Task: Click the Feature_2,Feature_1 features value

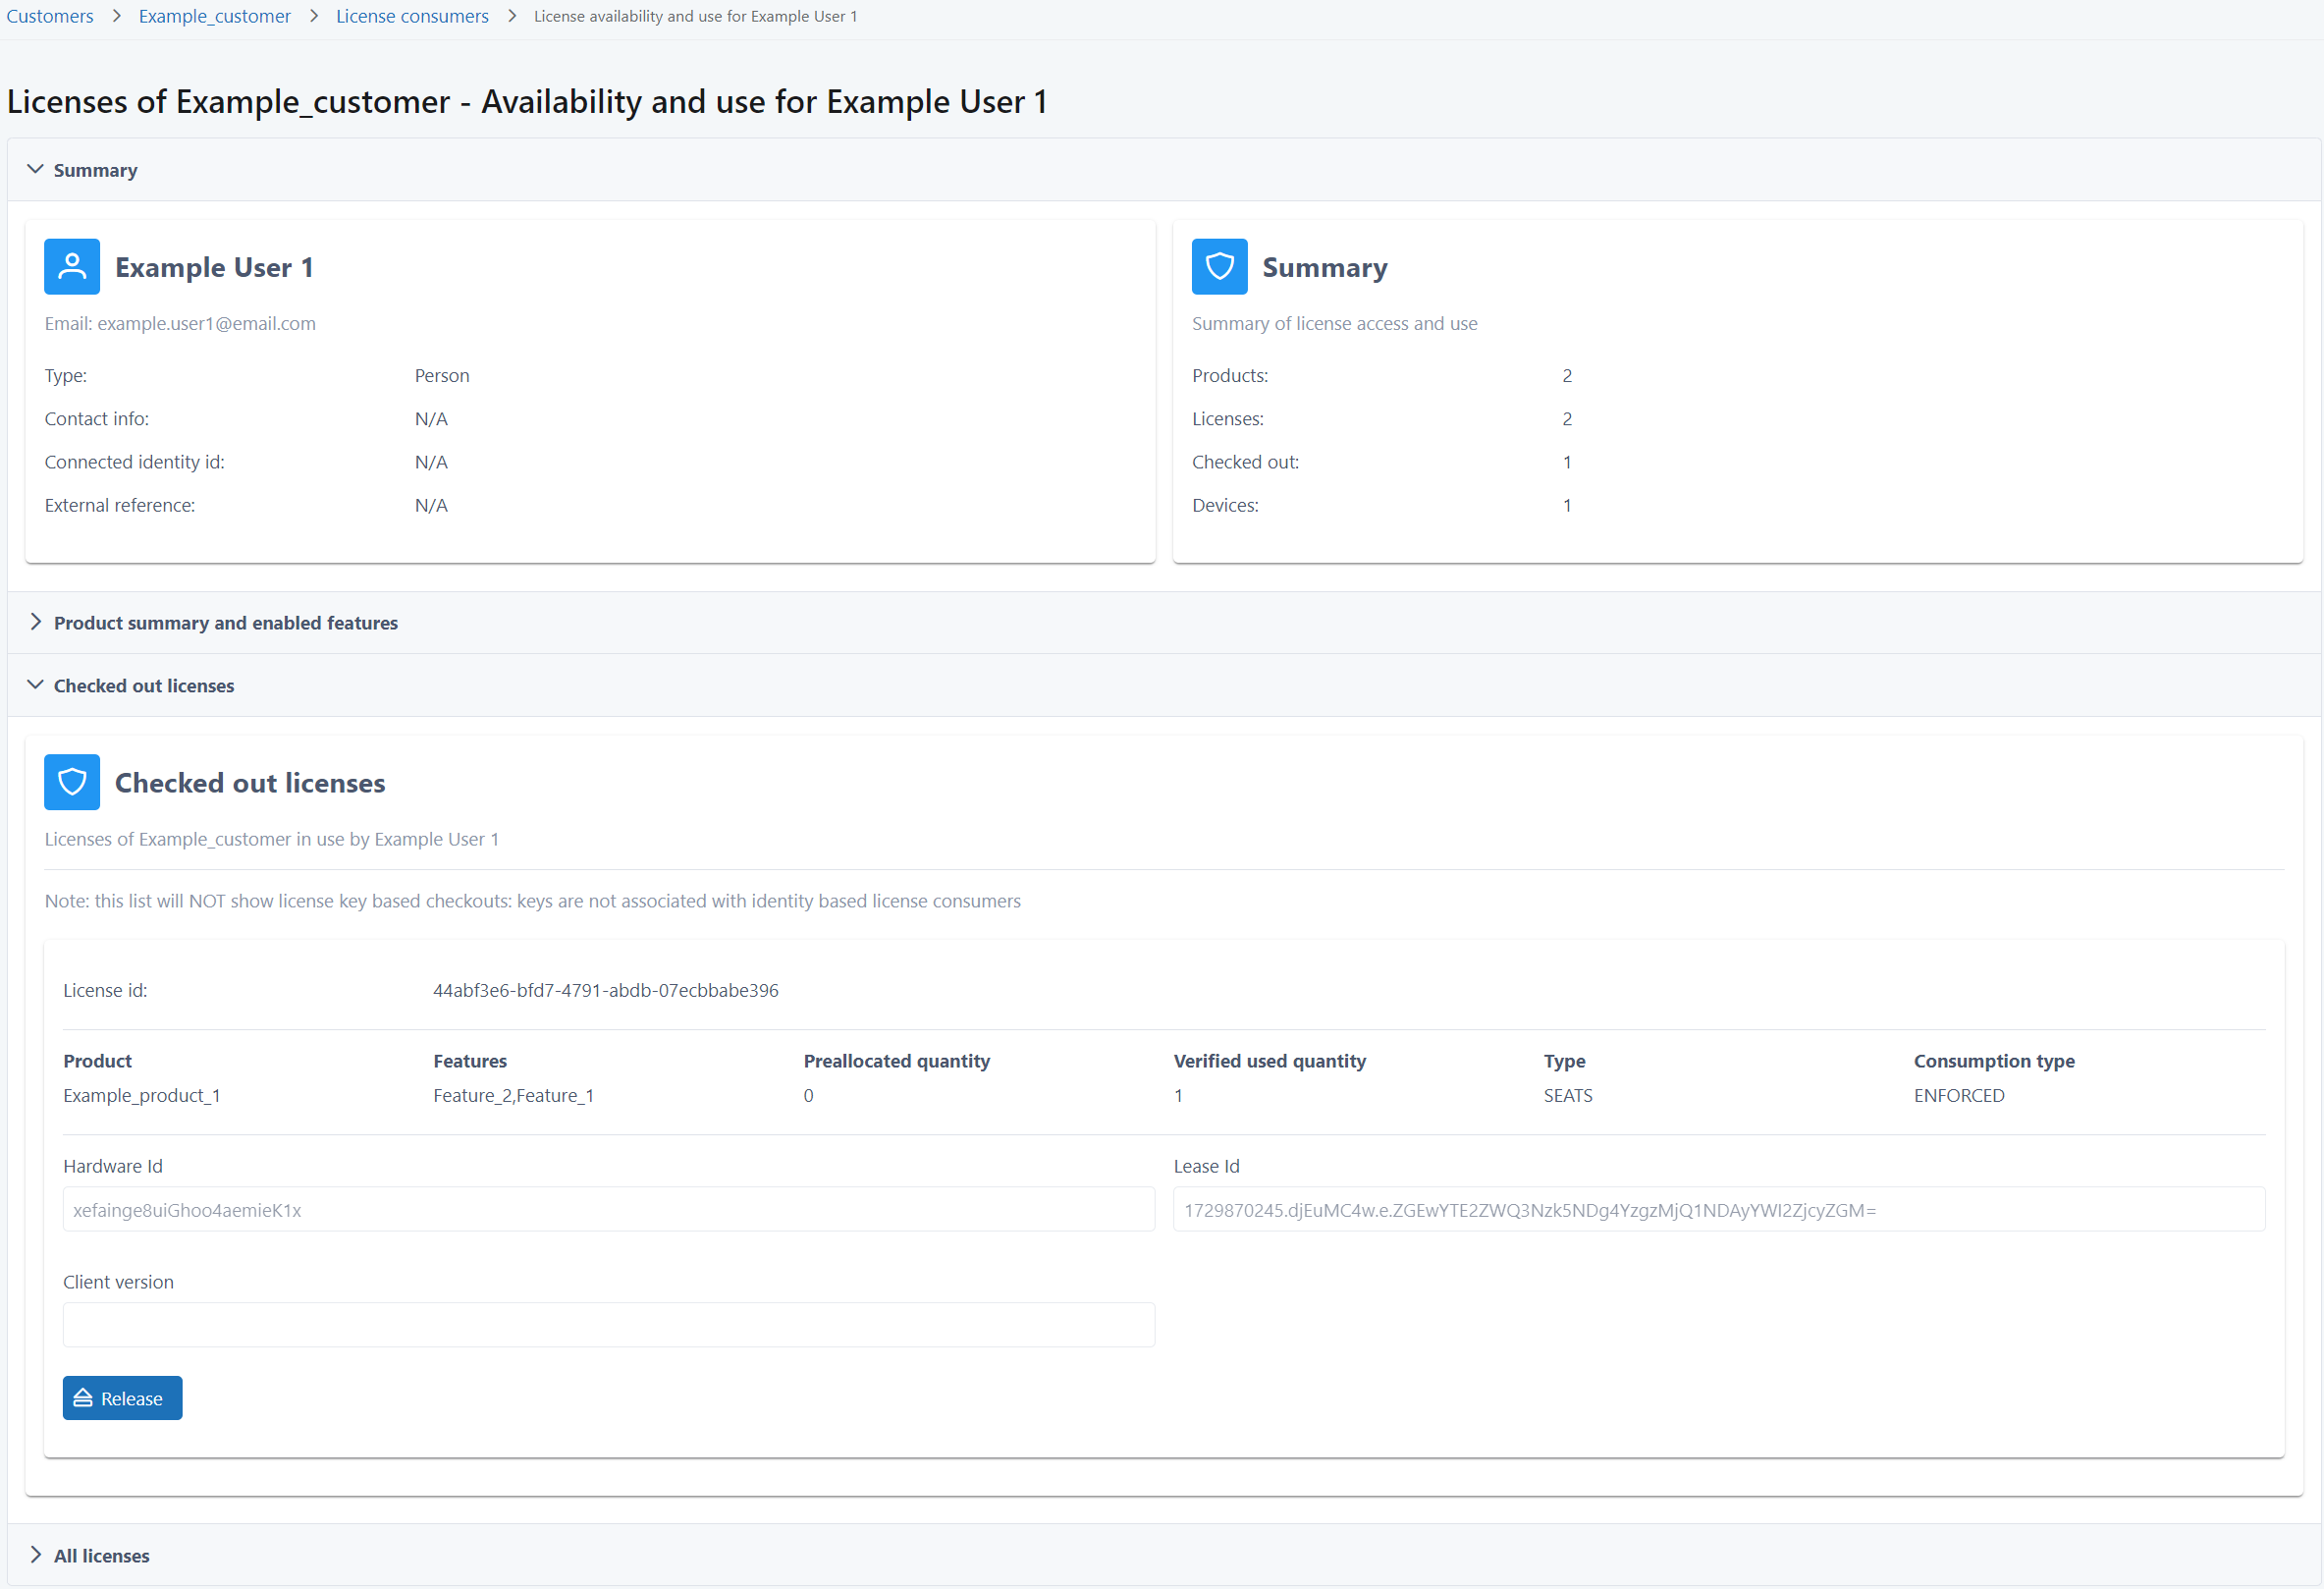Action: [x=513, y=1096]
